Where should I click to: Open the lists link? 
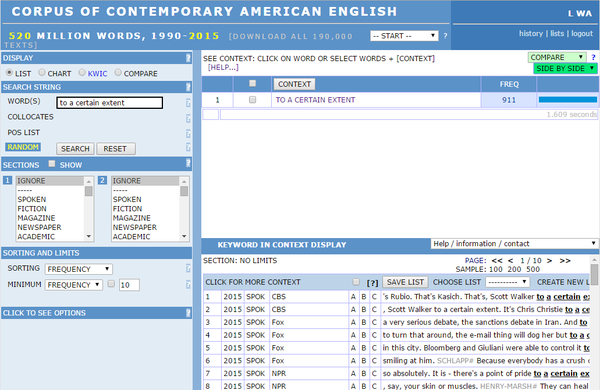tap(557, 33)
